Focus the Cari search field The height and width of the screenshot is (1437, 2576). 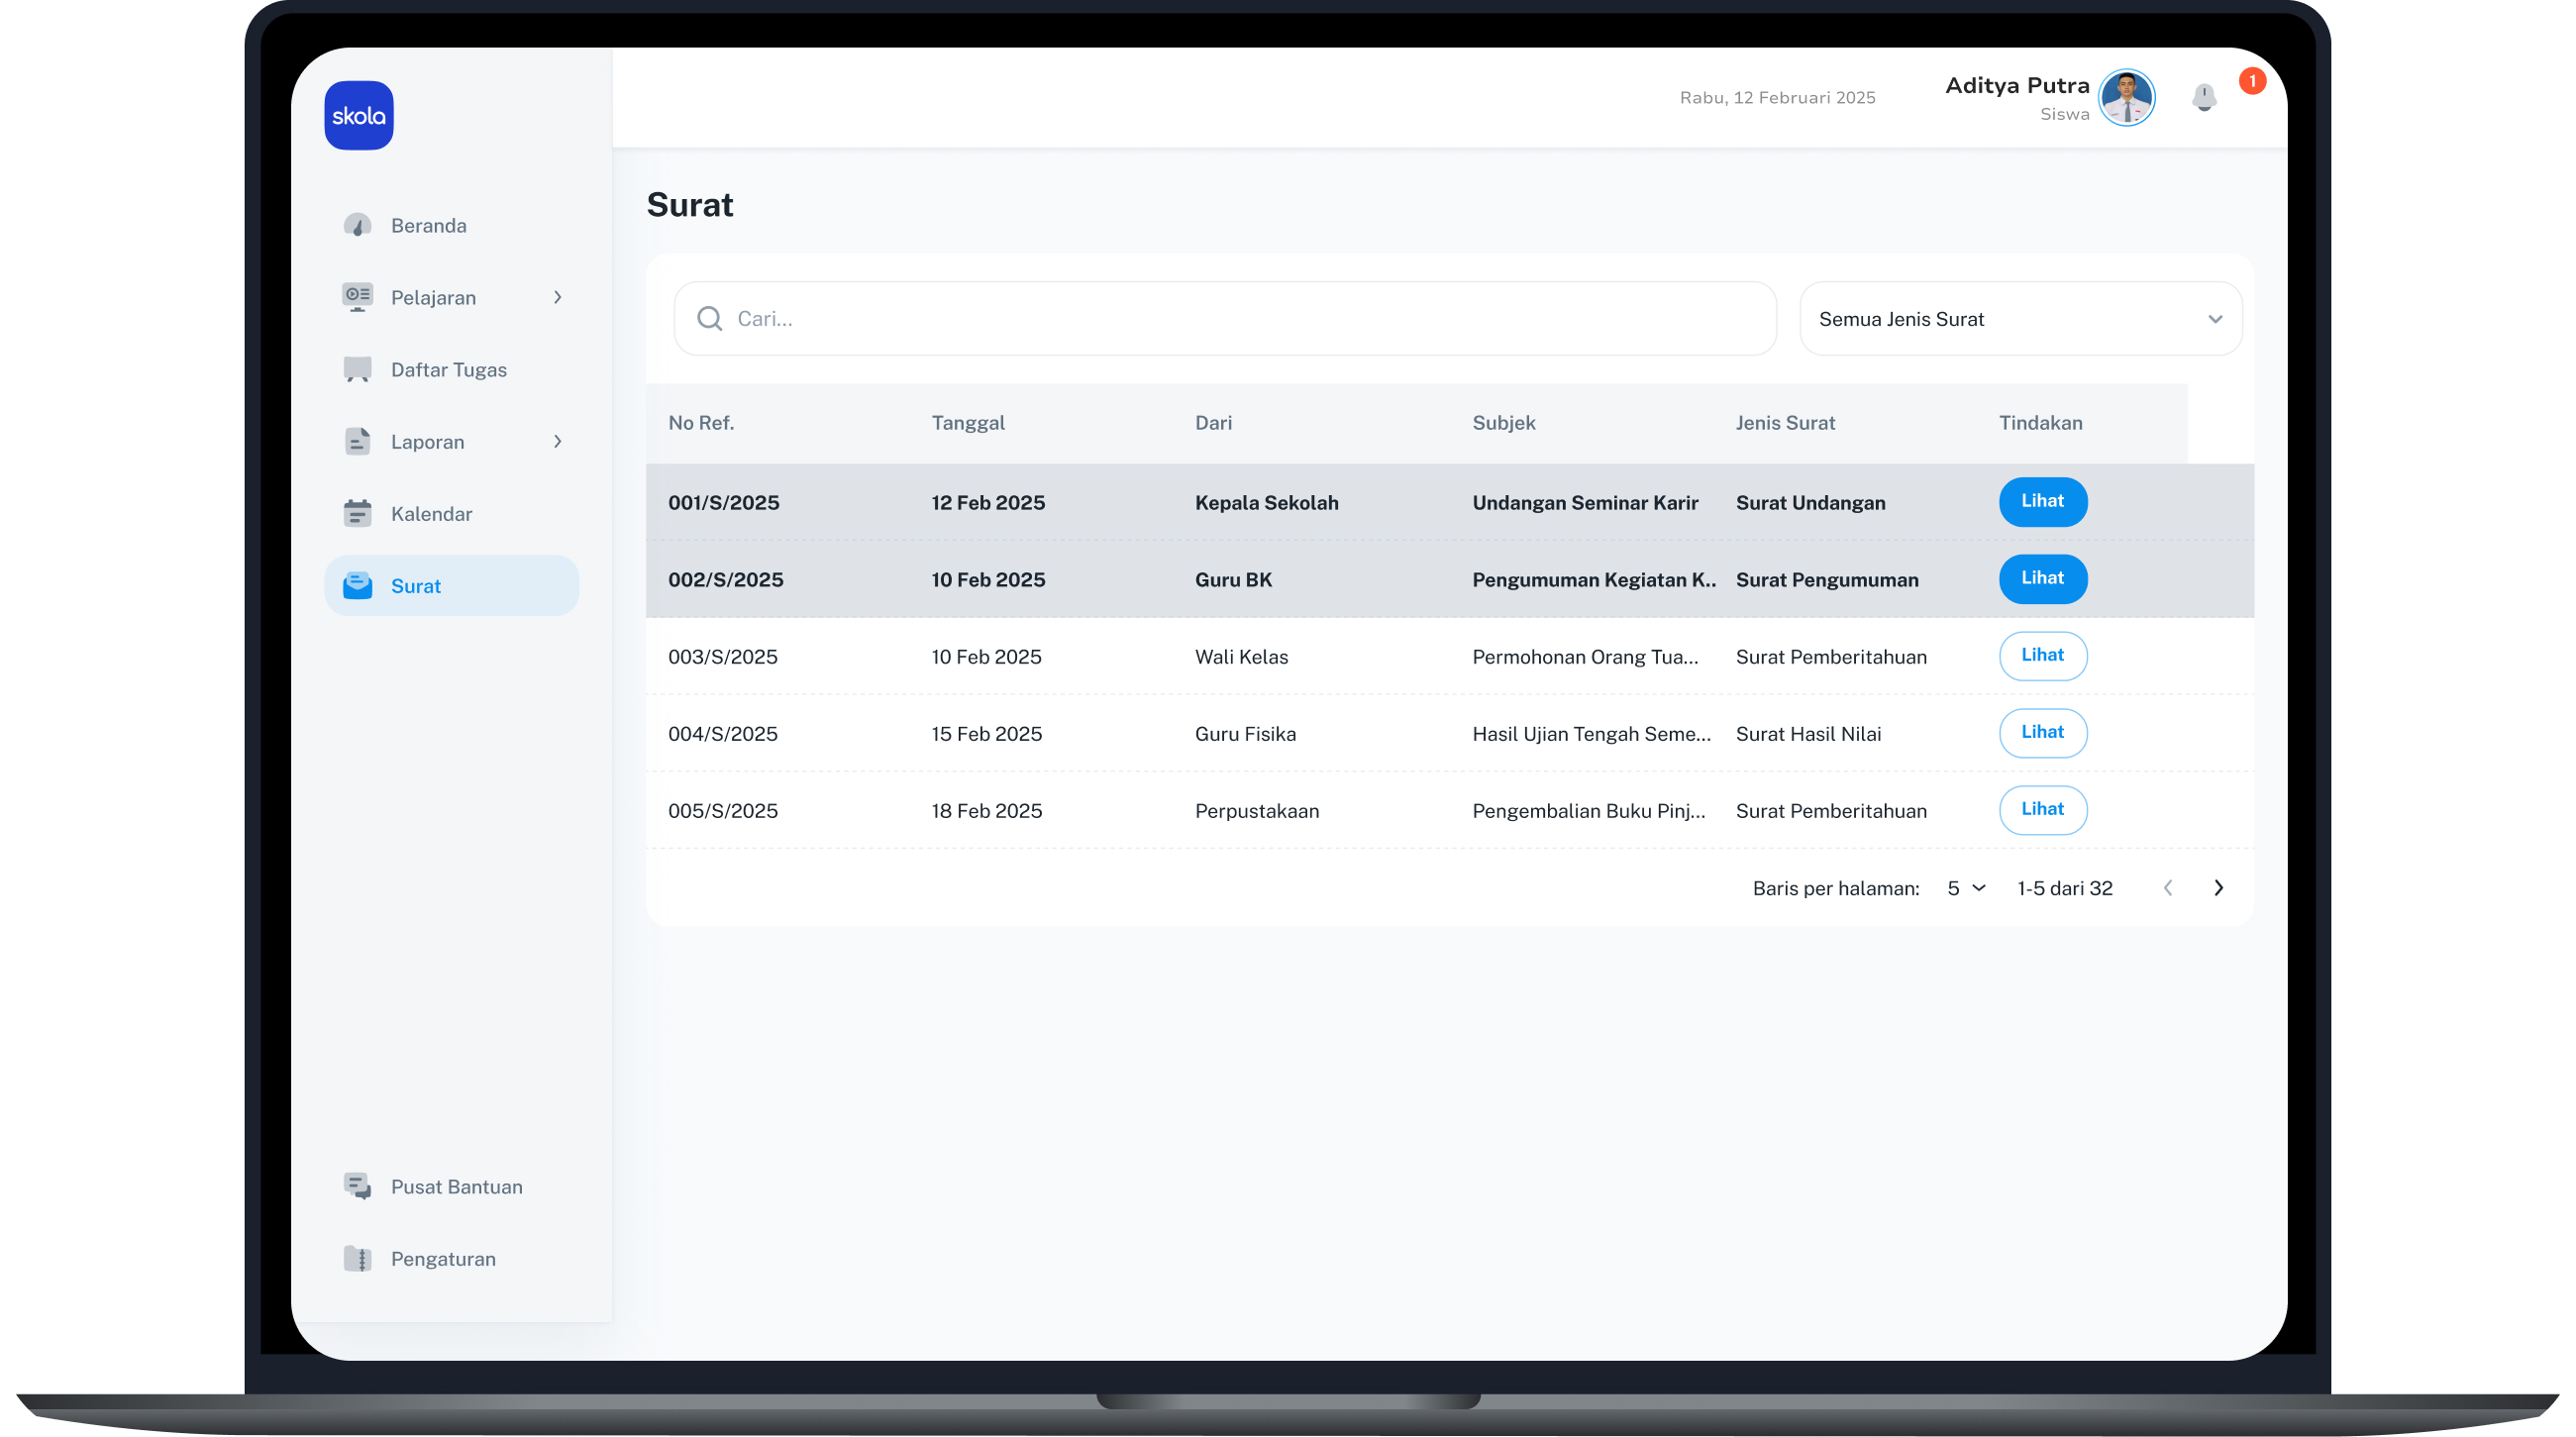coord(1240,318)
